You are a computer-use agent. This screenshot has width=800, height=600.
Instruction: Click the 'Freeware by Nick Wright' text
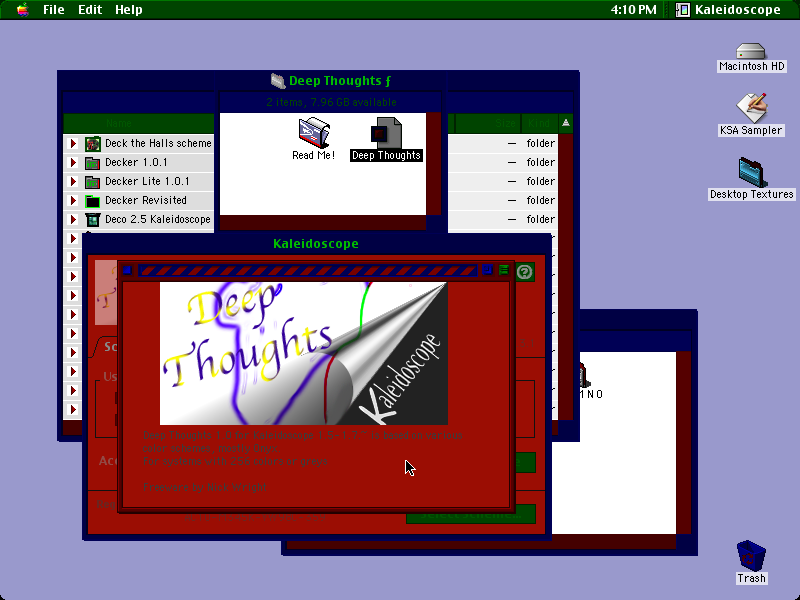coord(205,487)
